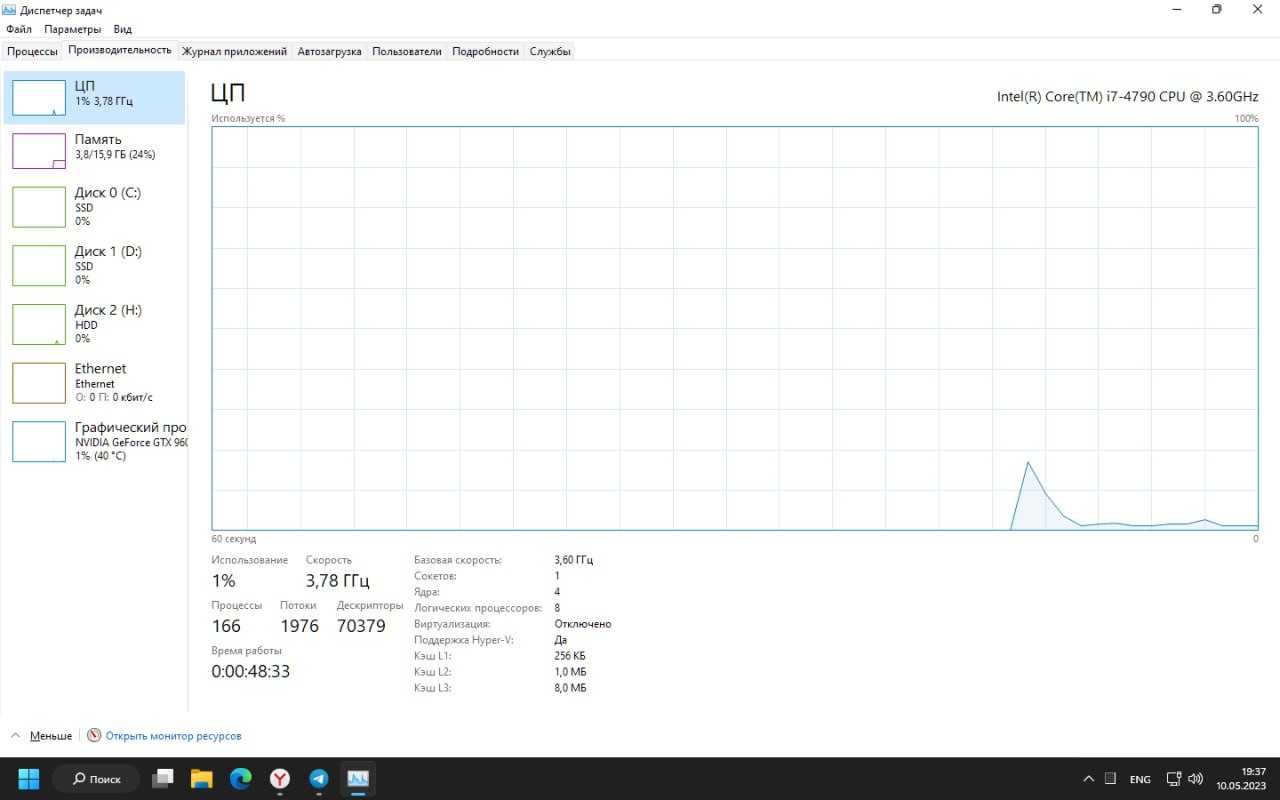Screen dimensions: 1280x800
Task: Switch to Журнал приложений tab
Action: coord(234,51)
